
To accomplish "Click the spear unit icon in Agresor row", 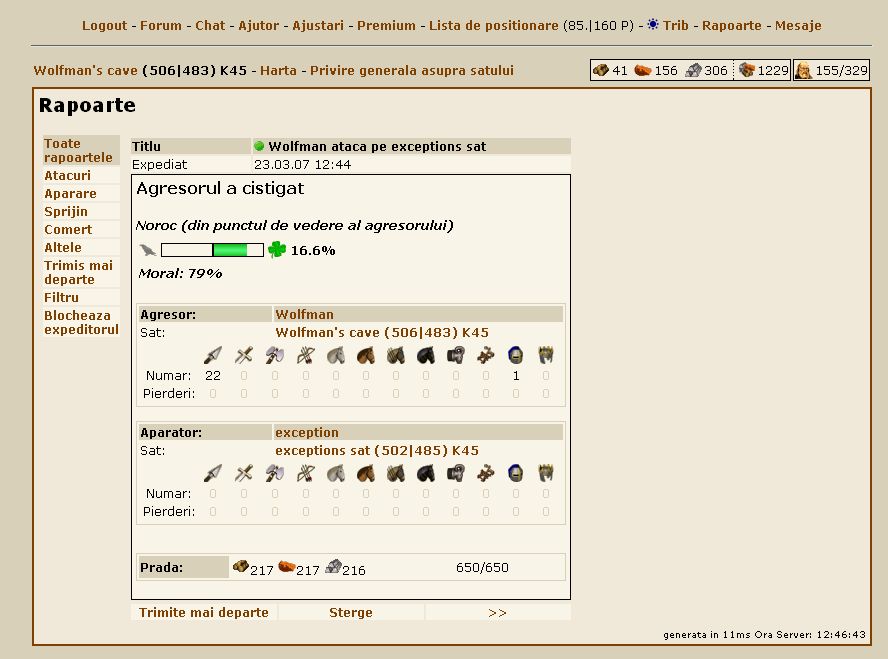I will [212, 355].
